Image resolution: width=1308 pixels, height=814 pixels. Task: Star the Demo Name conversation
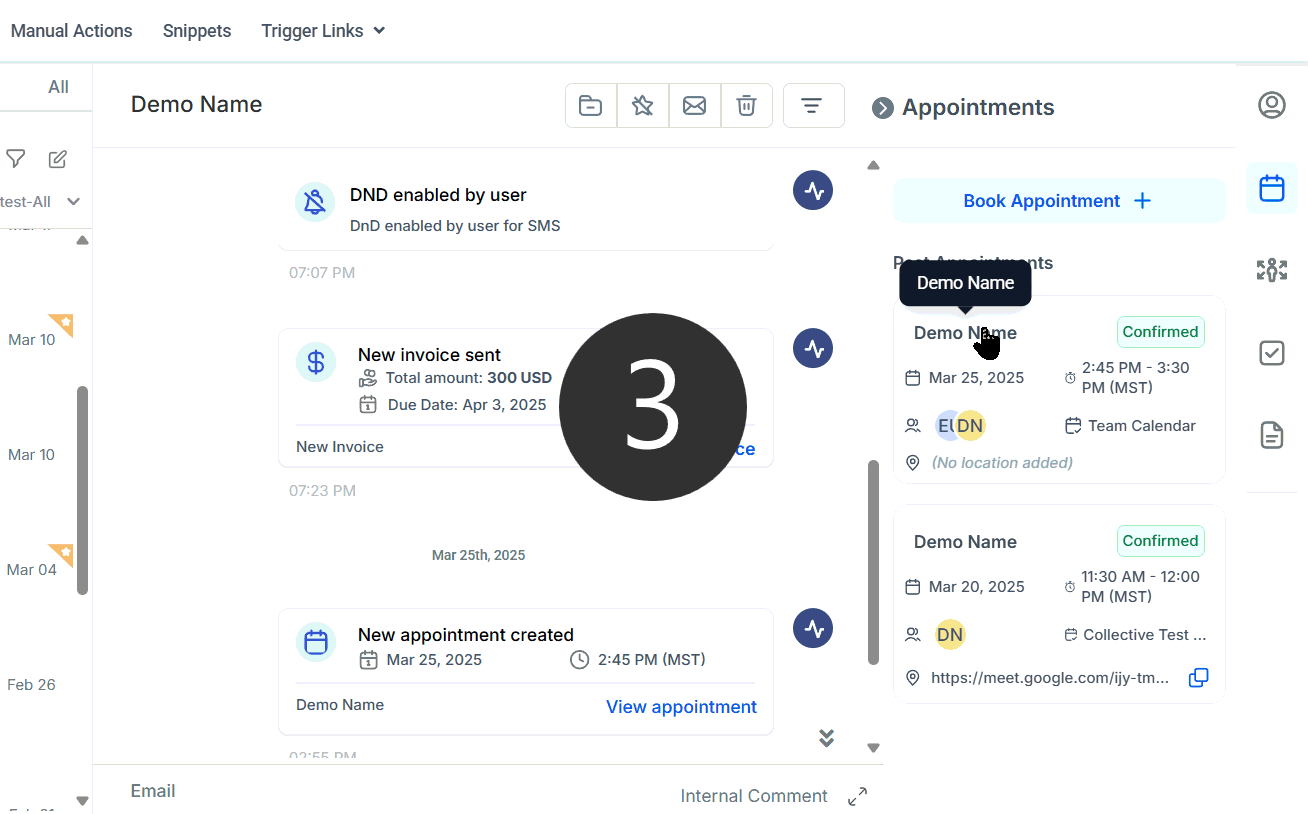pyautogui.click(x=643, y=106)
